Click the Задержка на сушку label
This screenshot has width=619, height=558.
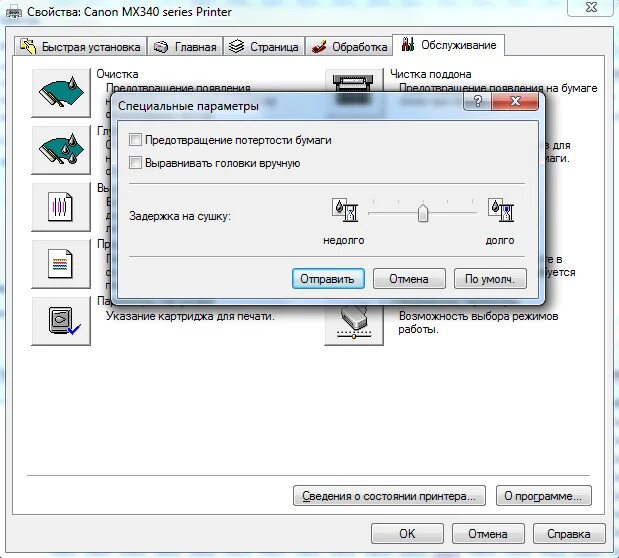(x=180, y=216)
